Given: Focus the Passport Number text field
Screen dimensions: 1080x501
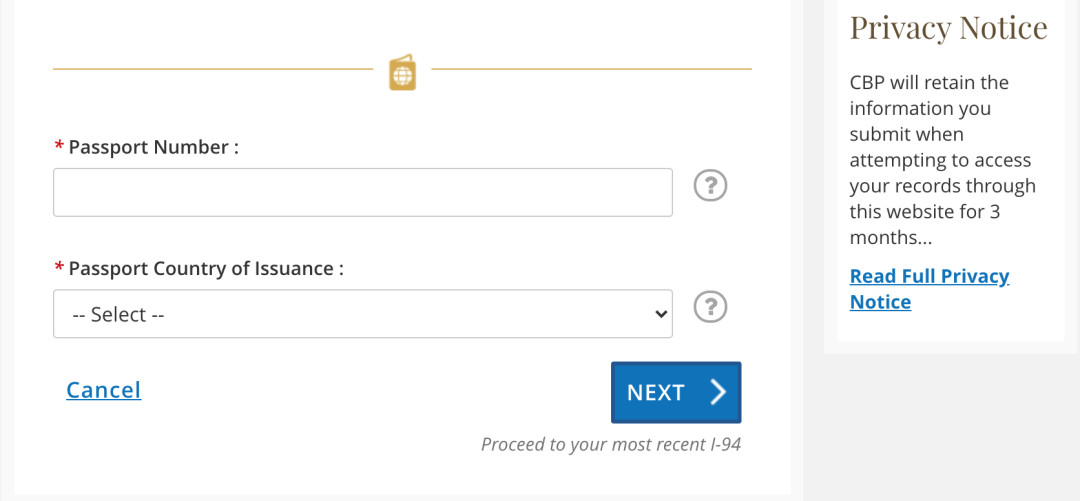Looking at the screenshot, I should (x=362, y=192).
